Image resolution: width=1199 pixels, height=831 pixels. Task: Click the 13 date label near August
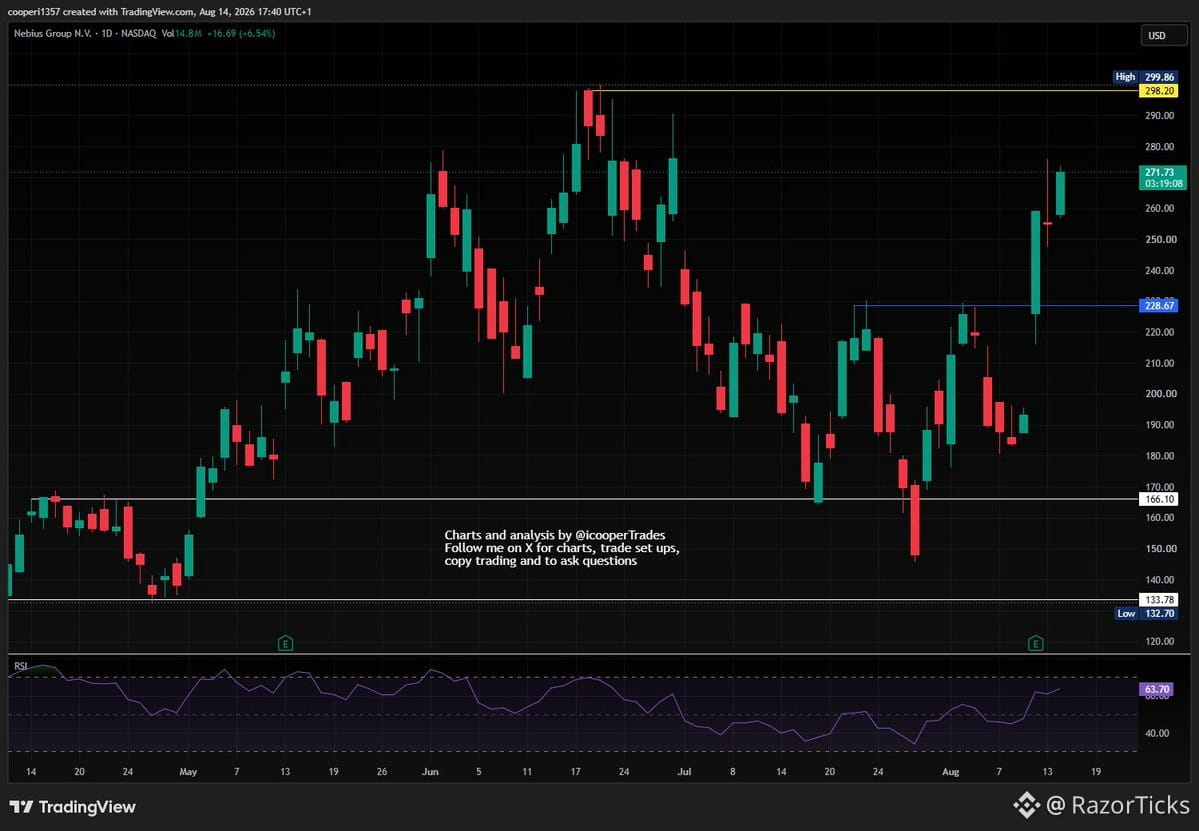[x=1048, y=771]
